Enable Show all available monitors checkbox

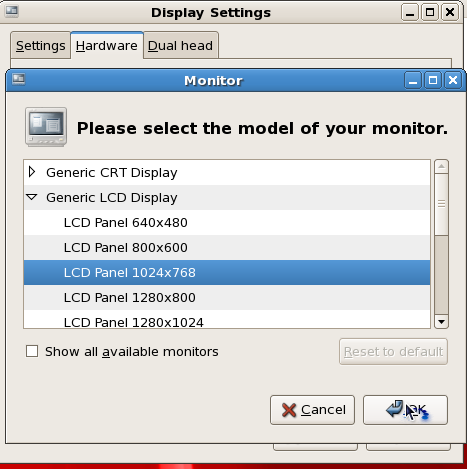[x=32, y=351]
